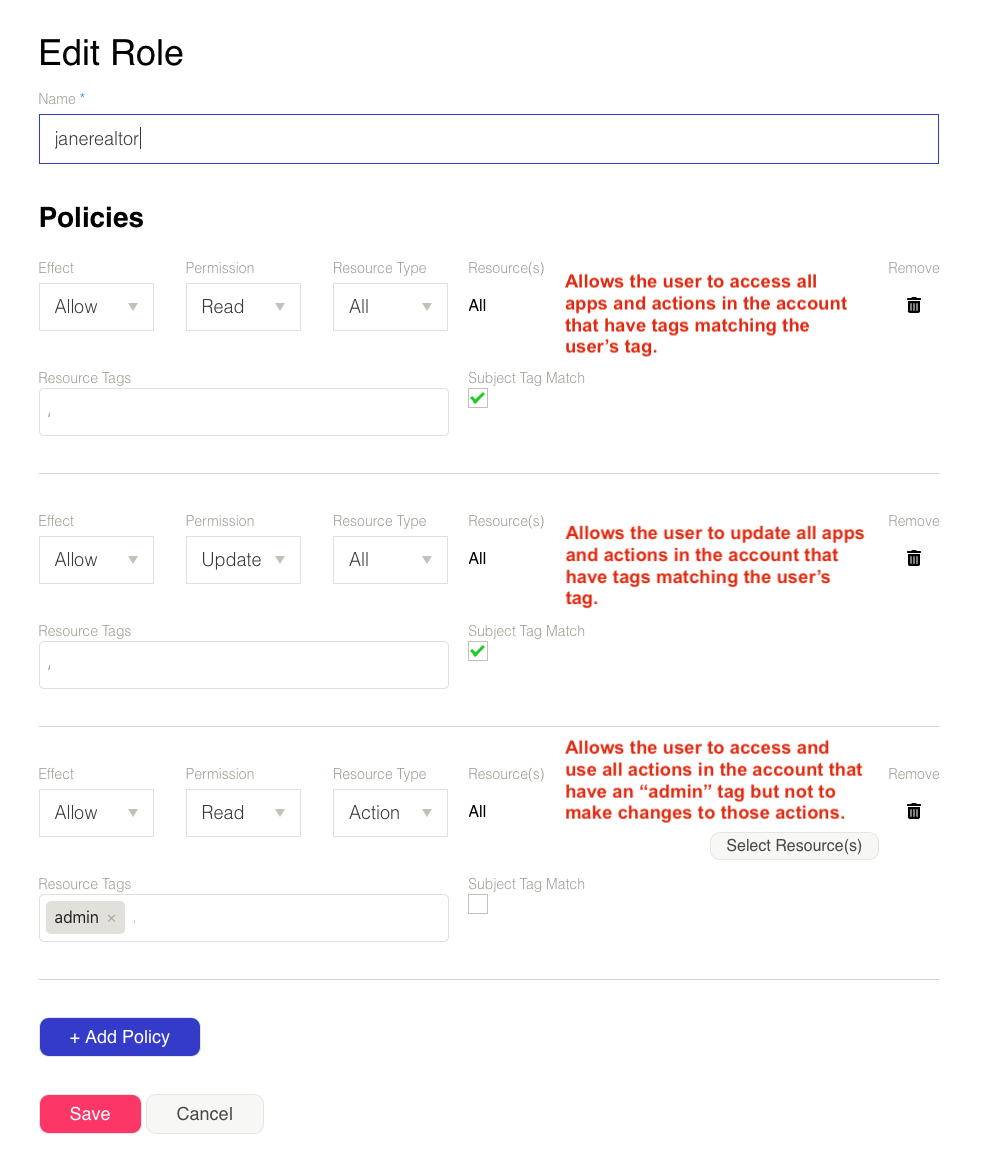Uncheck Subject Tag Match in first policy
Screen dimensions: 983x1162
coord(478,399)
